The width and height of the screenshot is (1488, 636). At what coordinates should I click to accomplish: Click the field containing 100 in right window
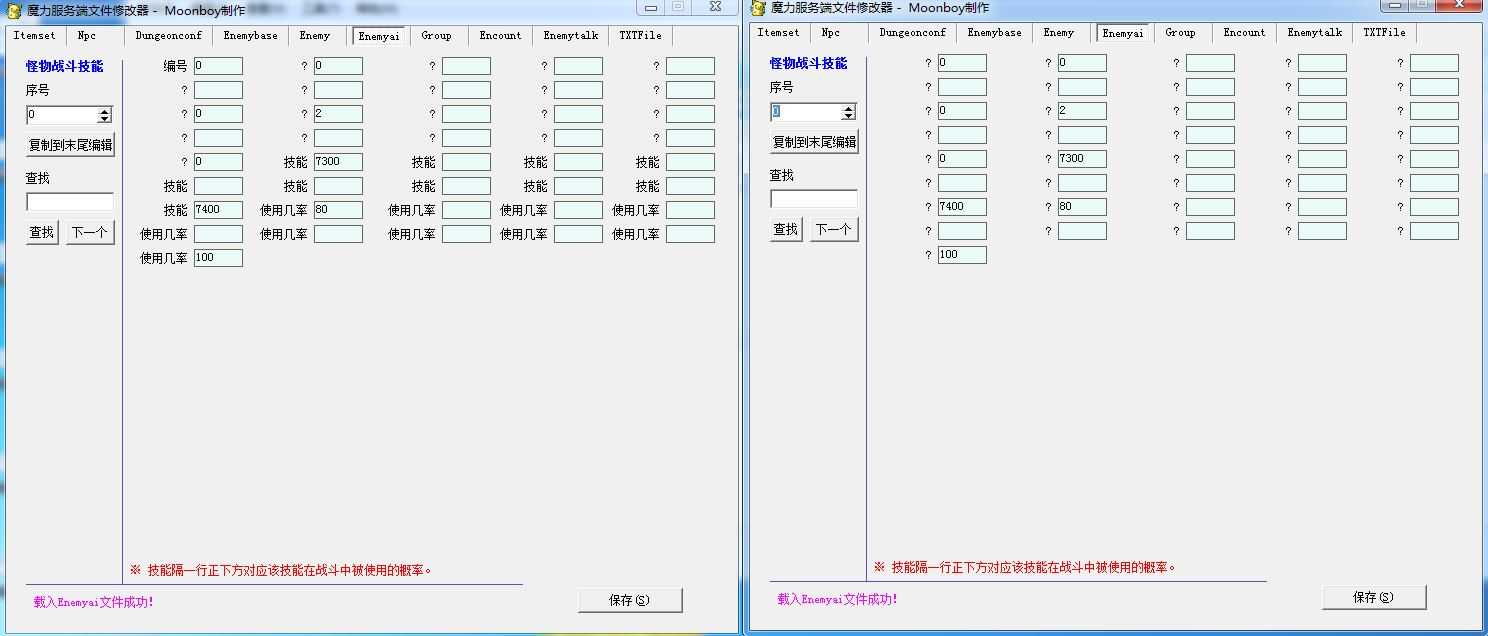pyautogui.click(x=962, y=255)
